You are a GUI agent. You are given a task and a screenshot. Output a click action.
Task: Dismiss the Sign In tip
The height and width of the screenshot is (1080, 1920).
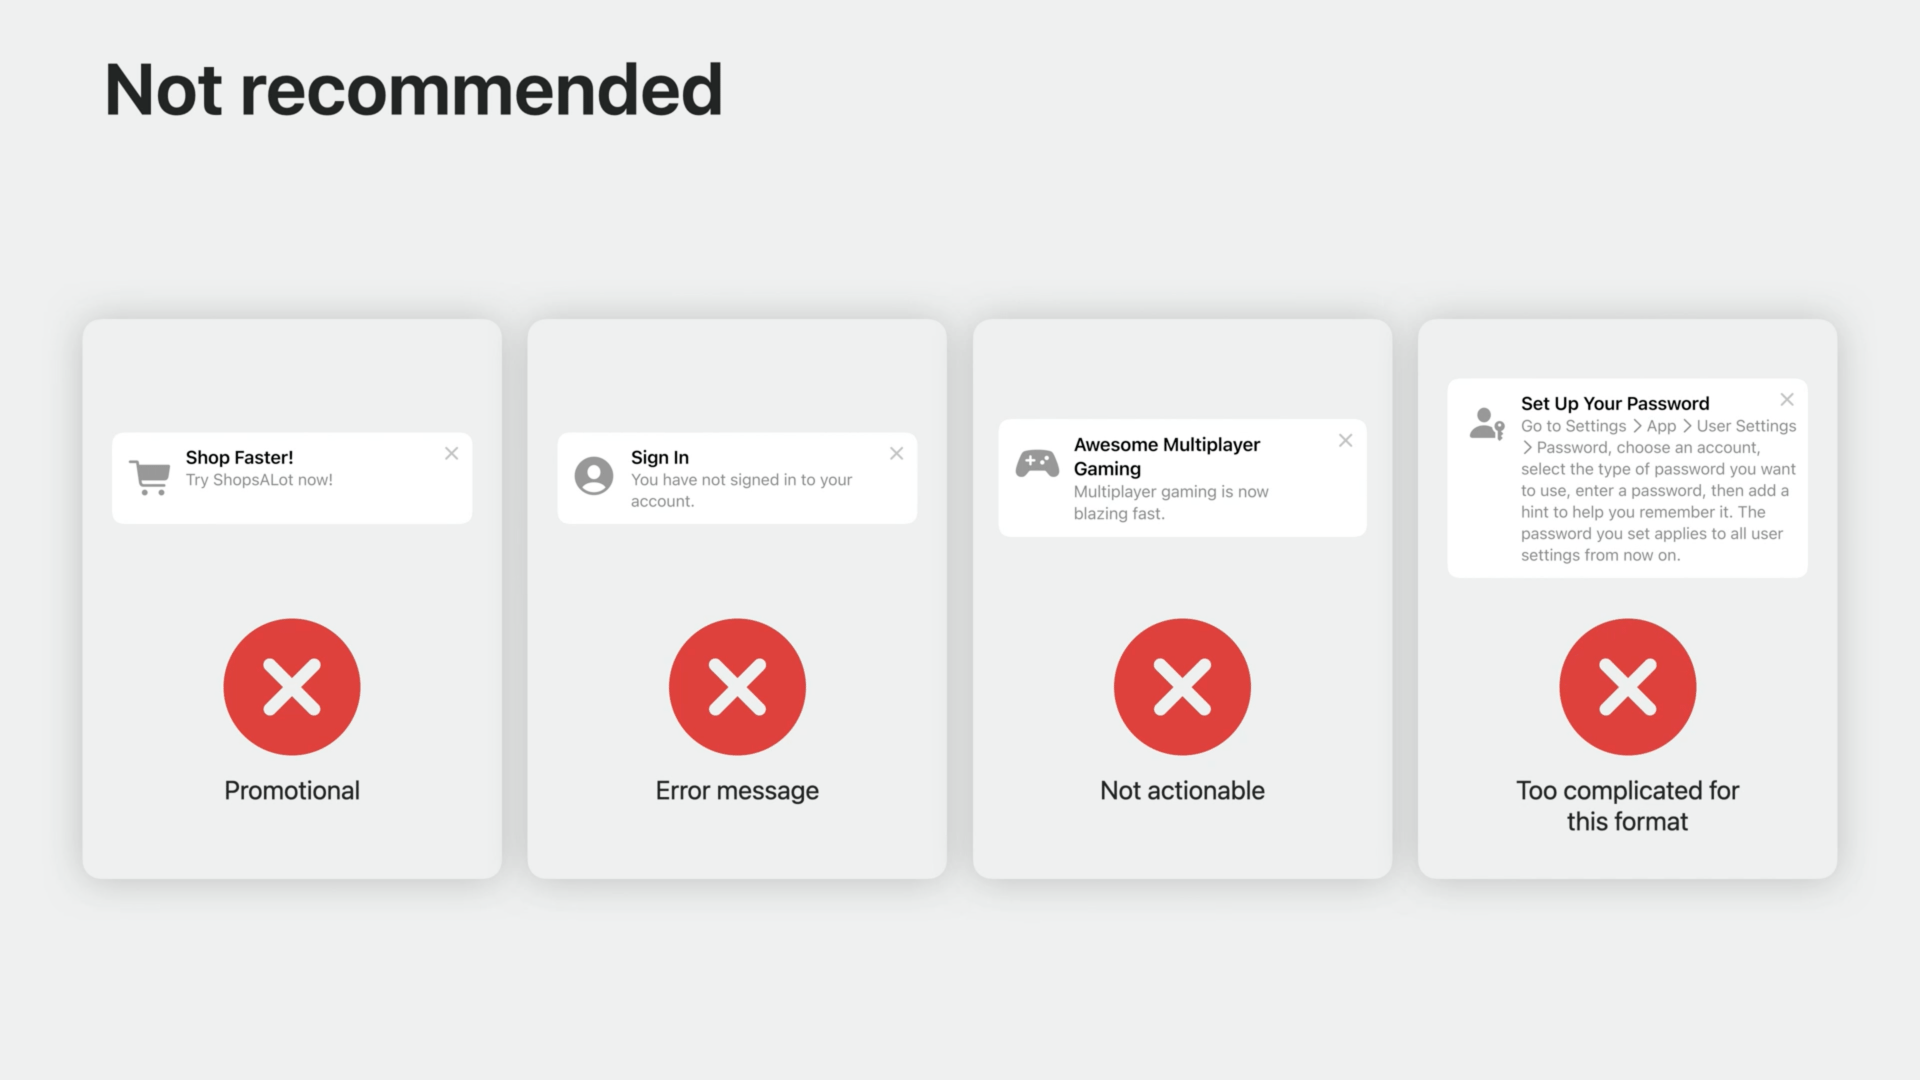click(x=897, y=454)
